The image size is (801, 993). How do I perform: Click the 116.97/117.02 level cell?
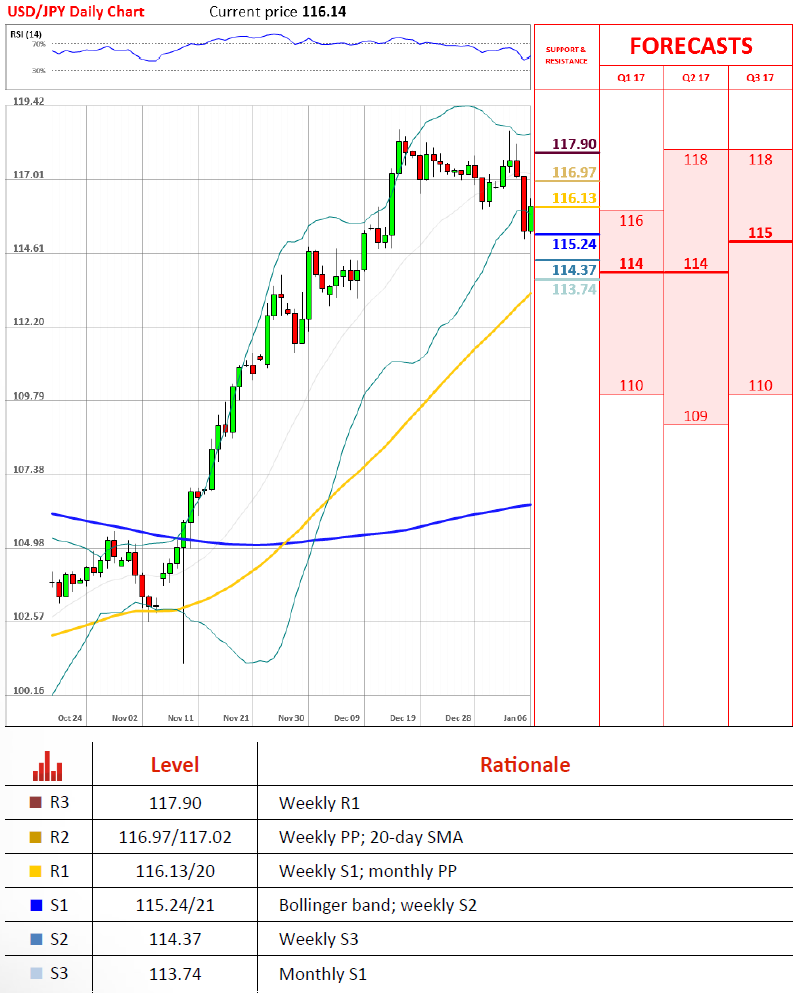175,837
